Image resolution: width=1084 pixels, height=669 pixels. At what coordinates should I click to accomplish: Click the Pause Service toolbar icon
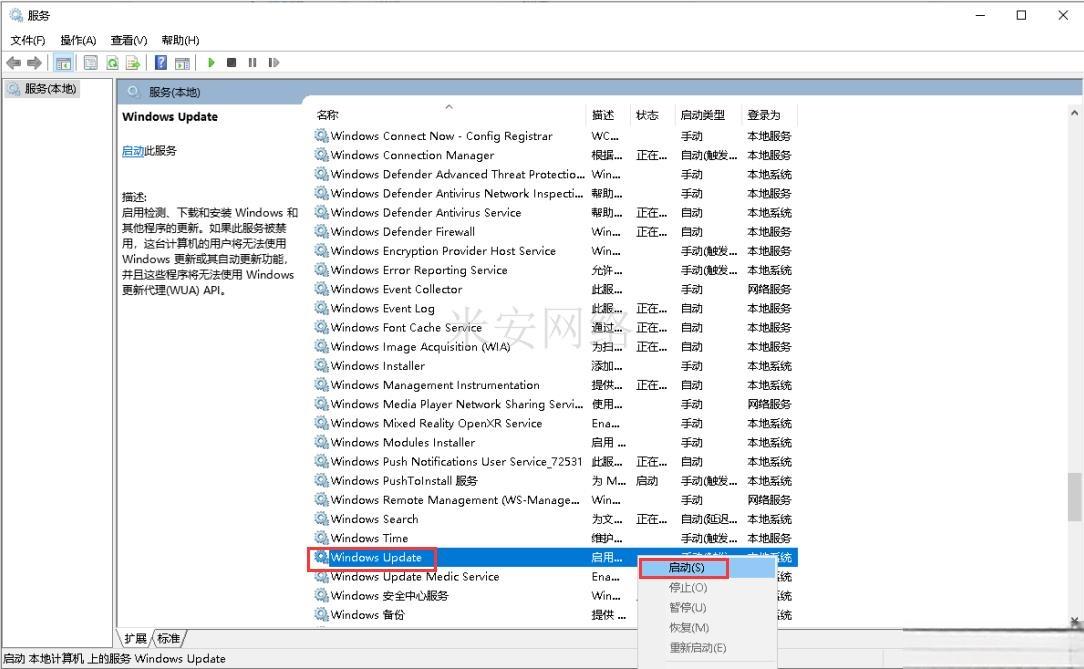(x=252, y=63)
